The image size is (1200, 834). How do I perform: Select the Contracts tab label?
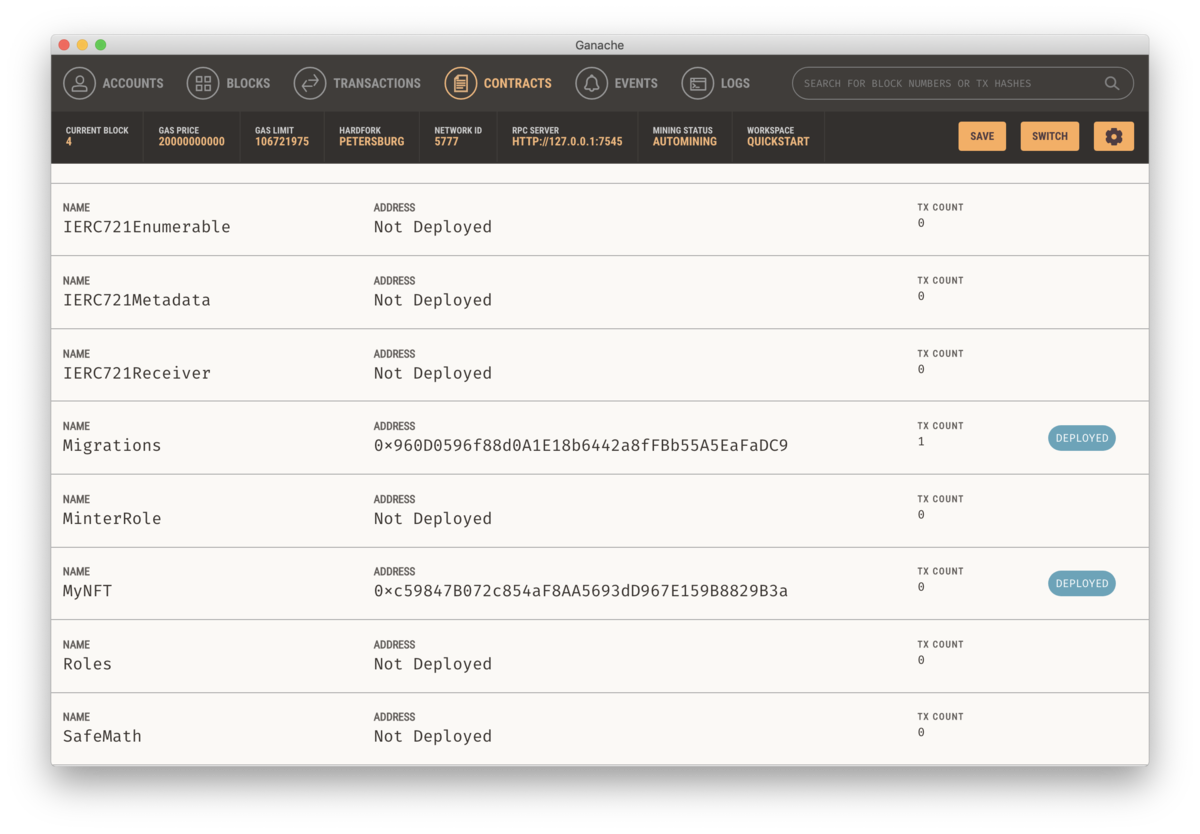tap(518, 83)
